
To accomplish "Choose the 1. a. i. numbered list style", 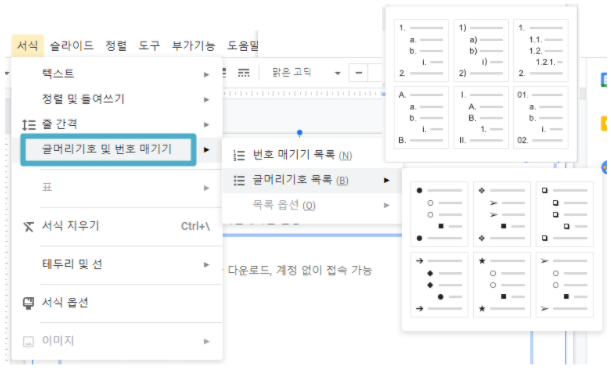I will (421, 51).
